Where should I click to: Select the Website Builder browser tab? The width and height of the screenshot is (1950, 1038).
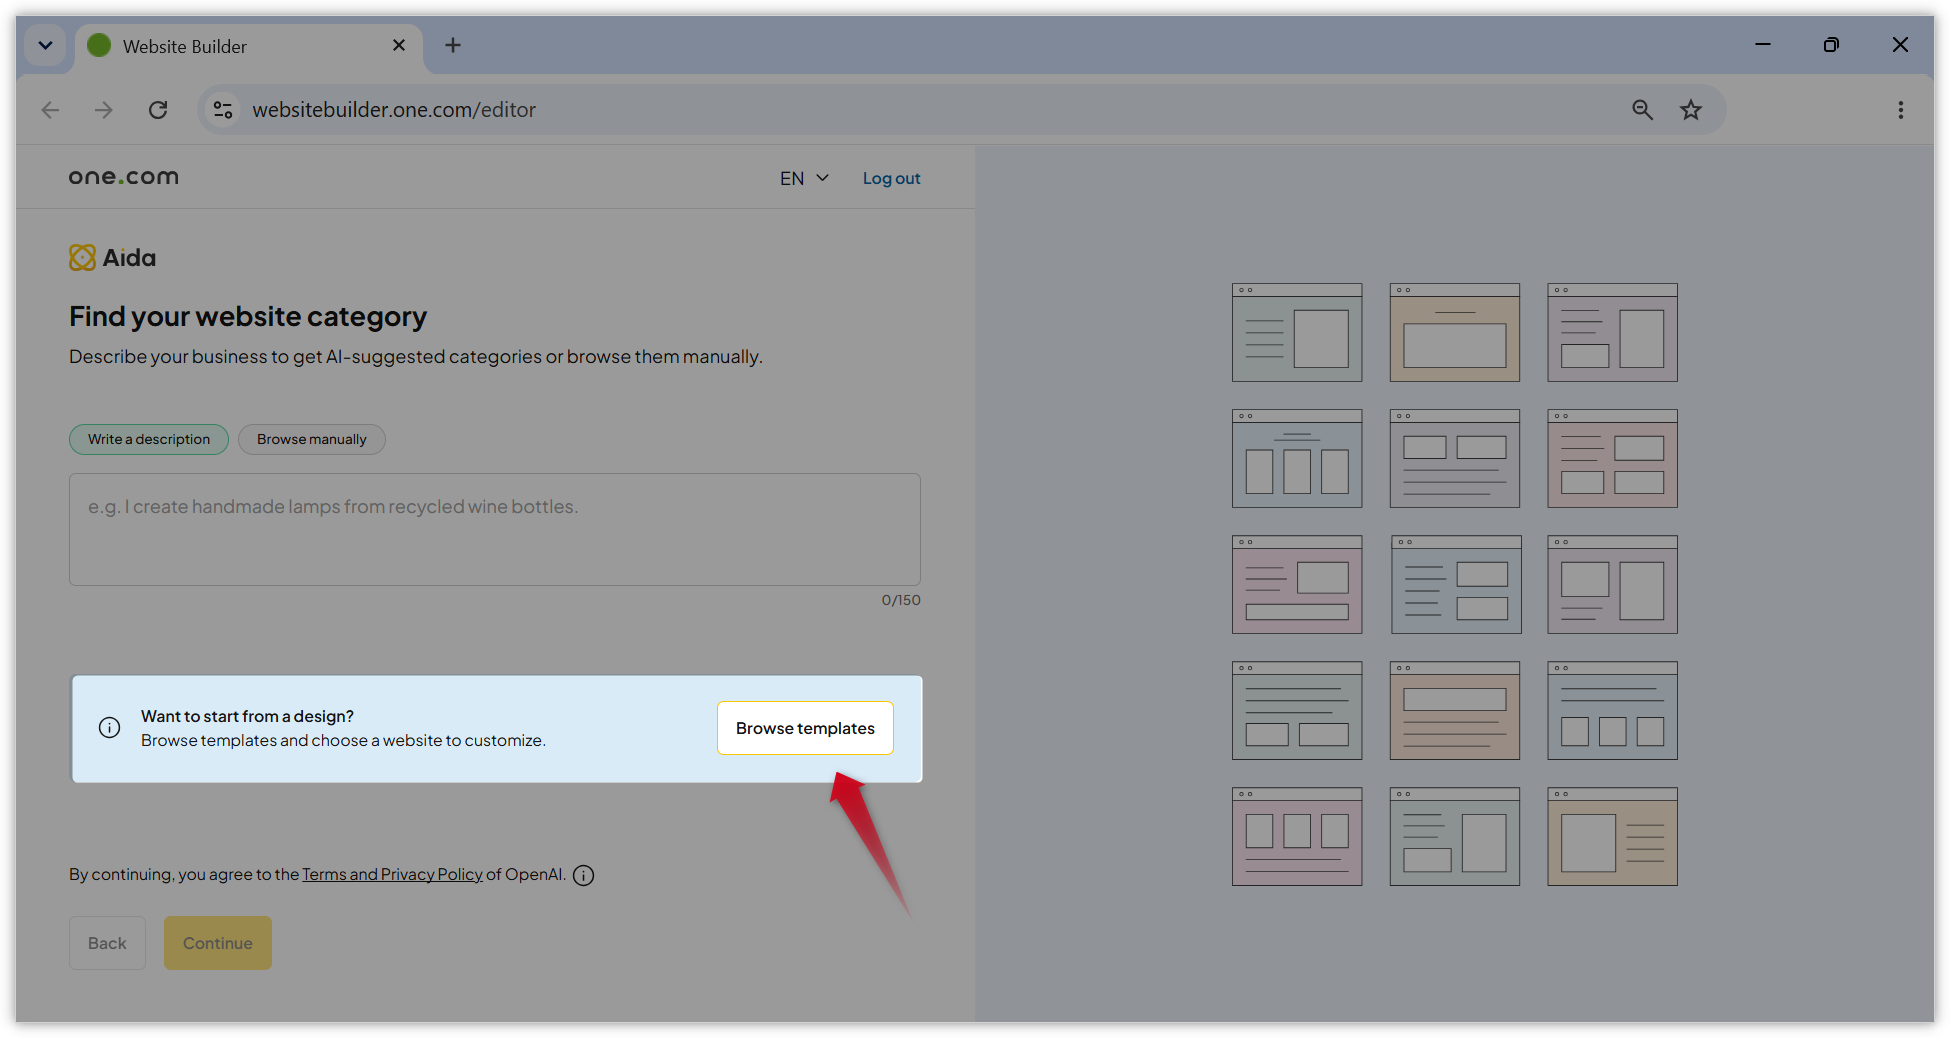(x=249, y=46)
